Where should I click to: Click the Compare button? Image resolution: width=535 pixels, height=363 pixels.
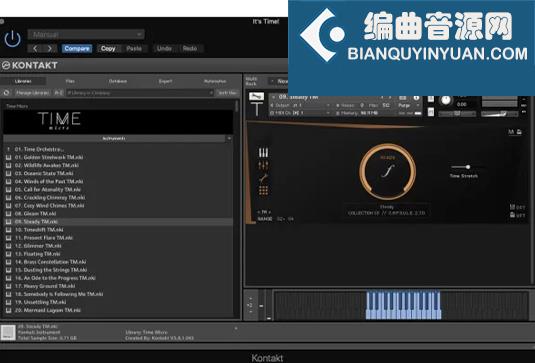tap(77, 48)
